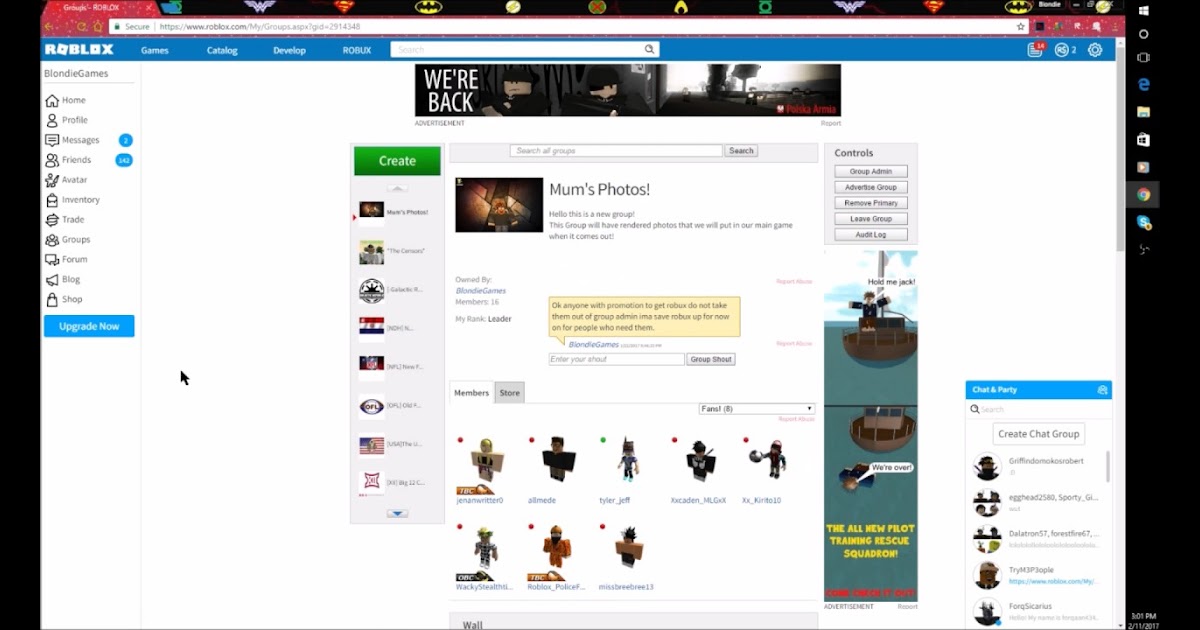Select the [NFL] New P... group icon
1200x630 pixels.
pyautogui.click(x=371, y=367)
